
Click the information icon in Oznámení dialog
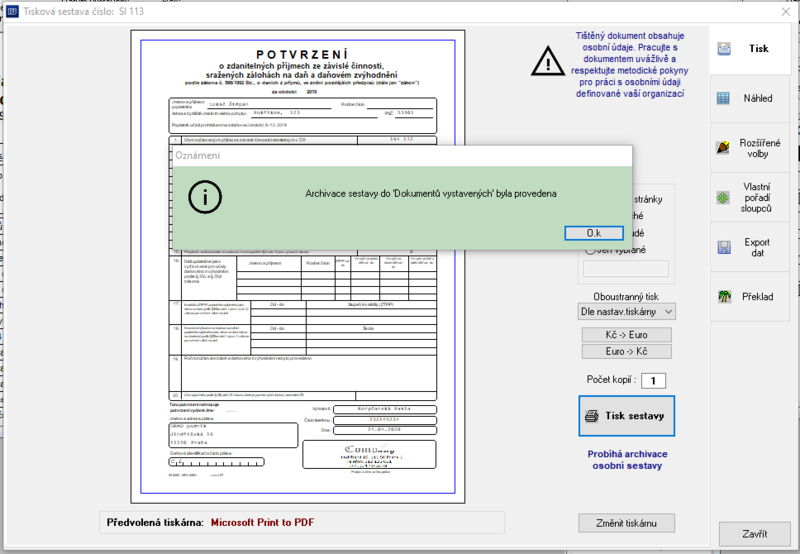coord(205,197)
